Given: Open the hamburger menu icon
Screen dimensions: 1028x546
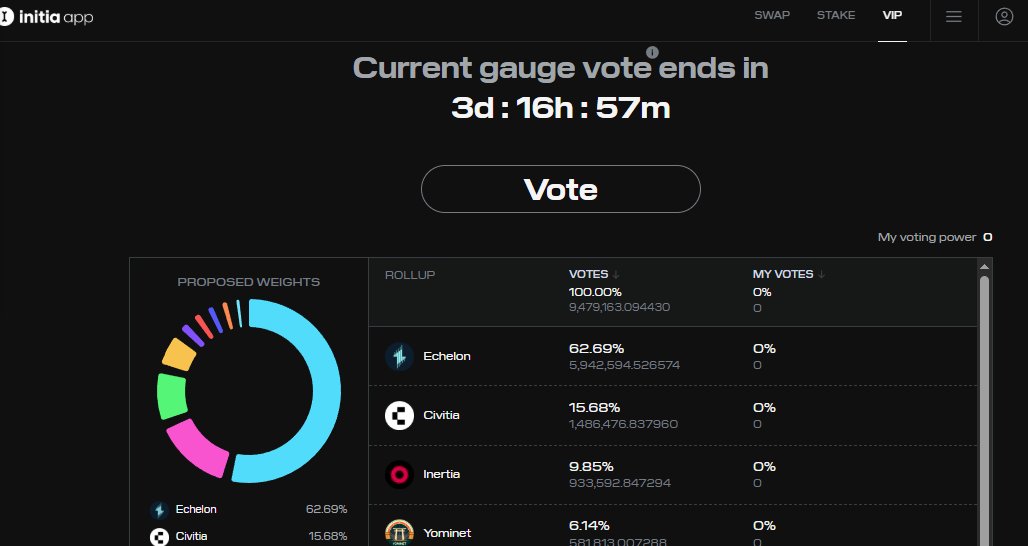Looking at the screenshot, I should [x=953, y=16].
